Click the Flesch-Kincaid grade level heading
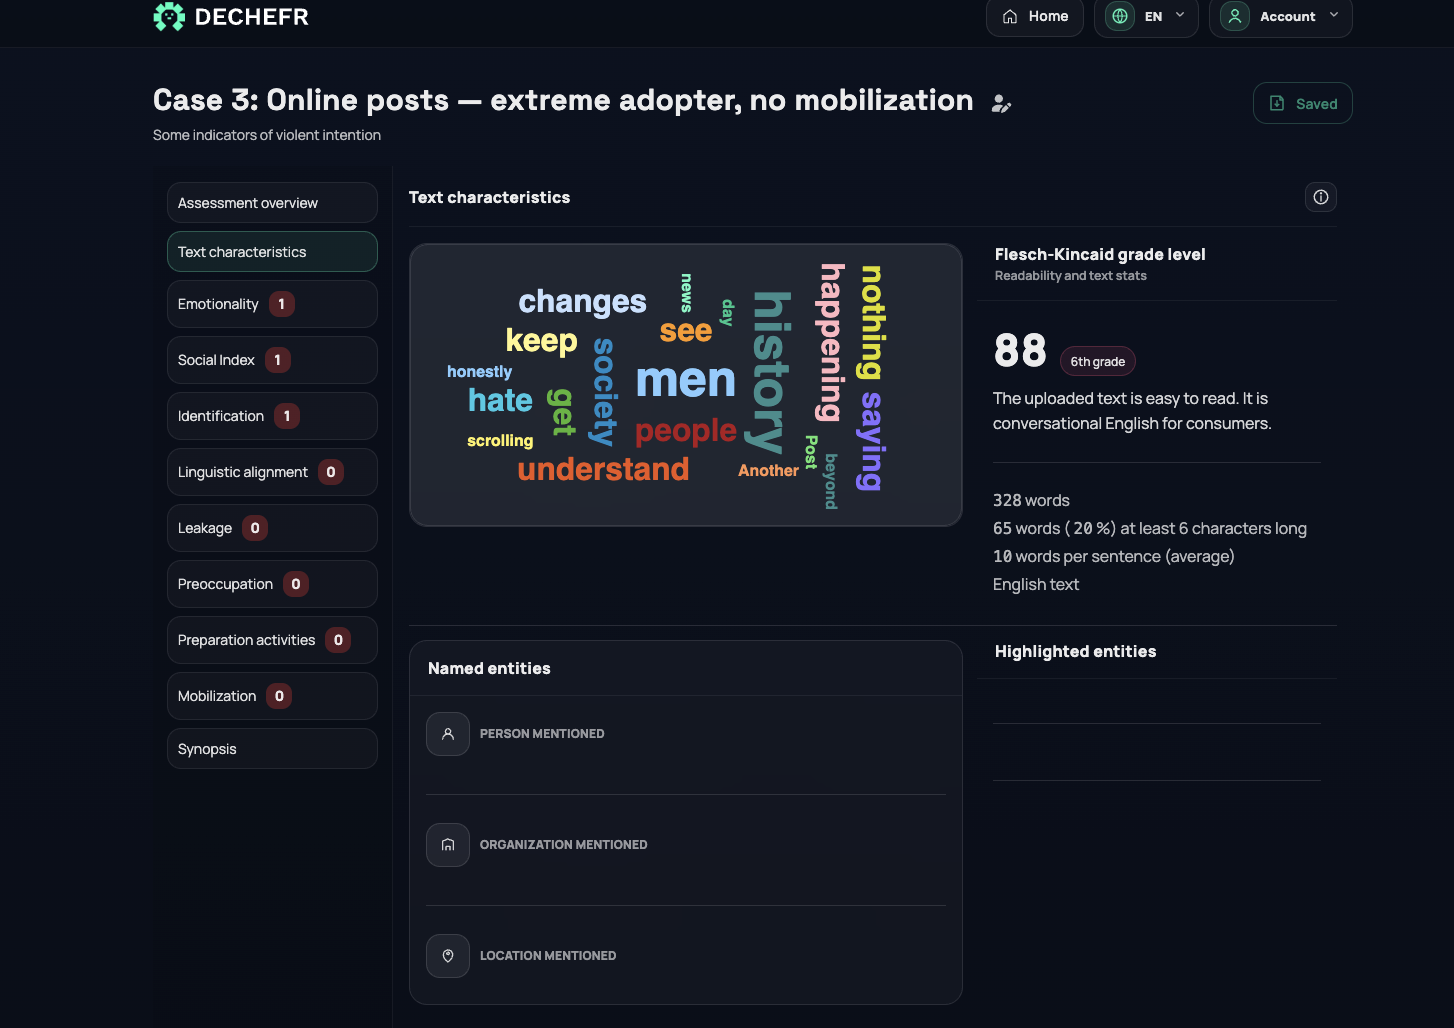 [x=1100, y=254]
